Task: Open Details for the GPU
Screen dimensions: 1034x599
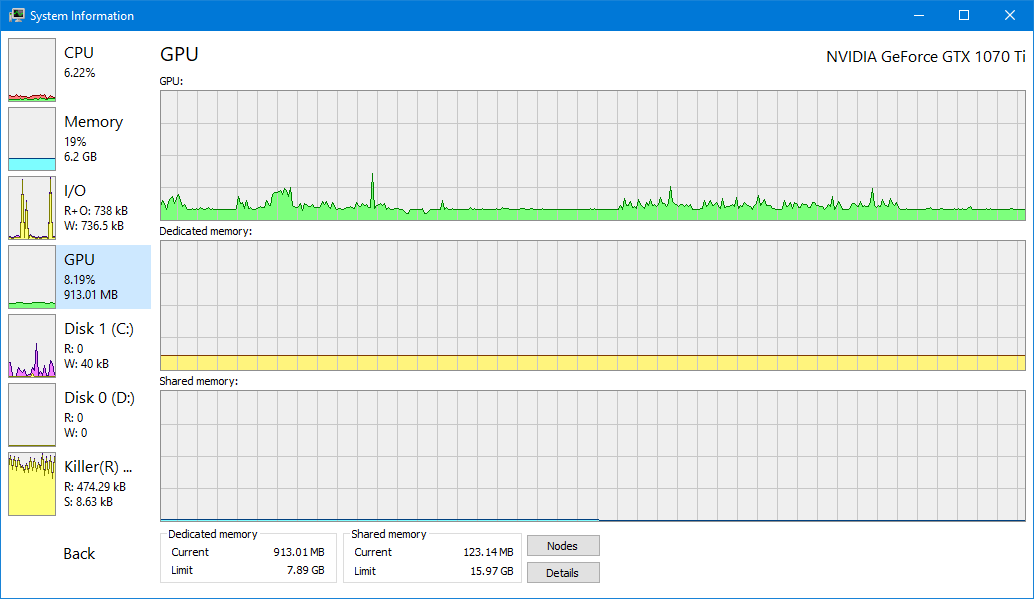Action: coord(563,572)
